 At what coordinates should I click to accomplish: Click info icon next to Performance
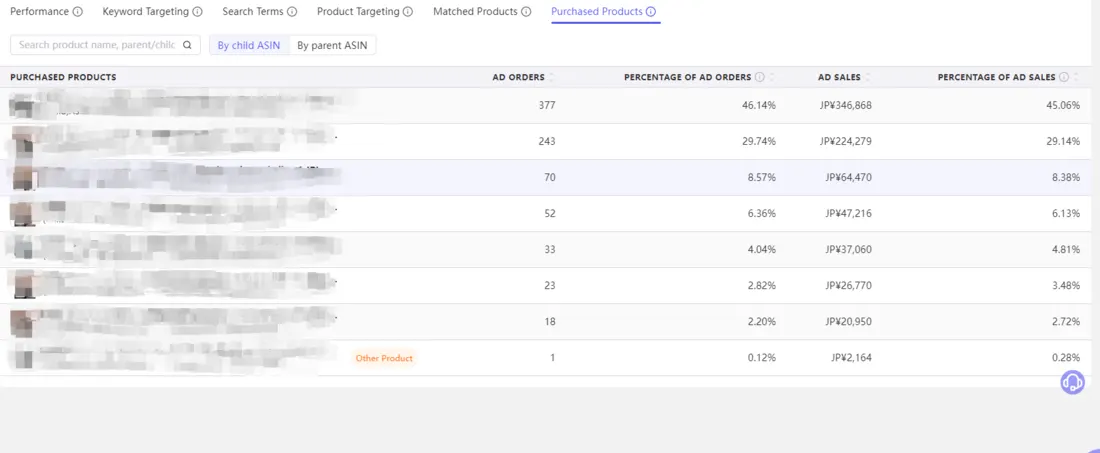pos(78,12)
